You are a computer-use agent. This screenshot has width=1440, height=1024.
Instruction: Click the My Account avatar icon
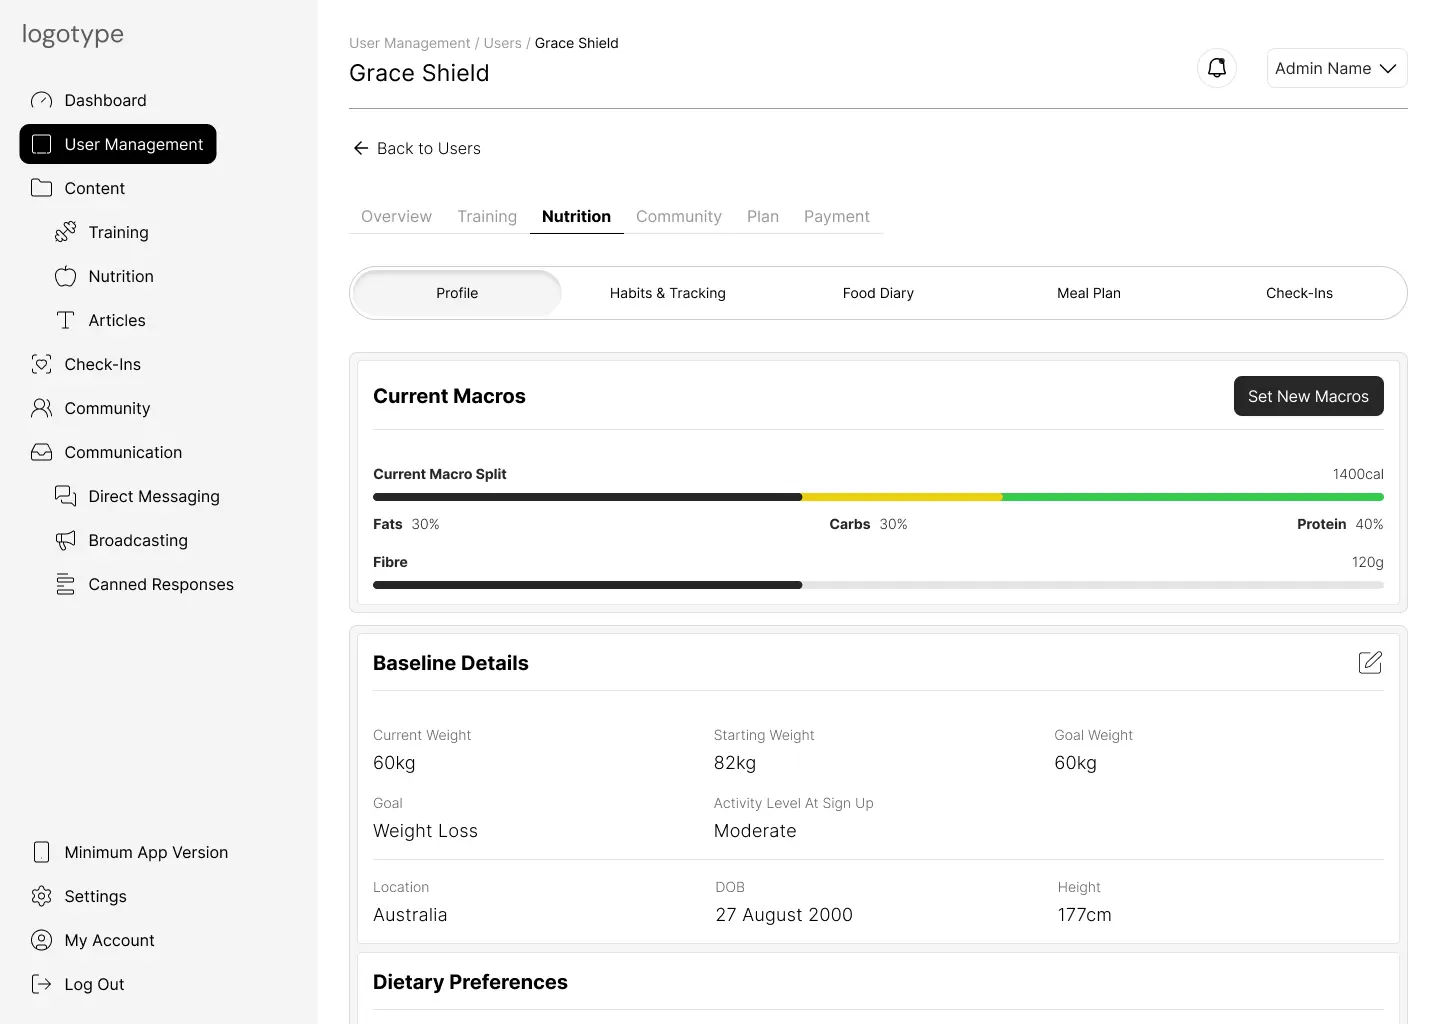pyautogui.click(x=41, y=940)
